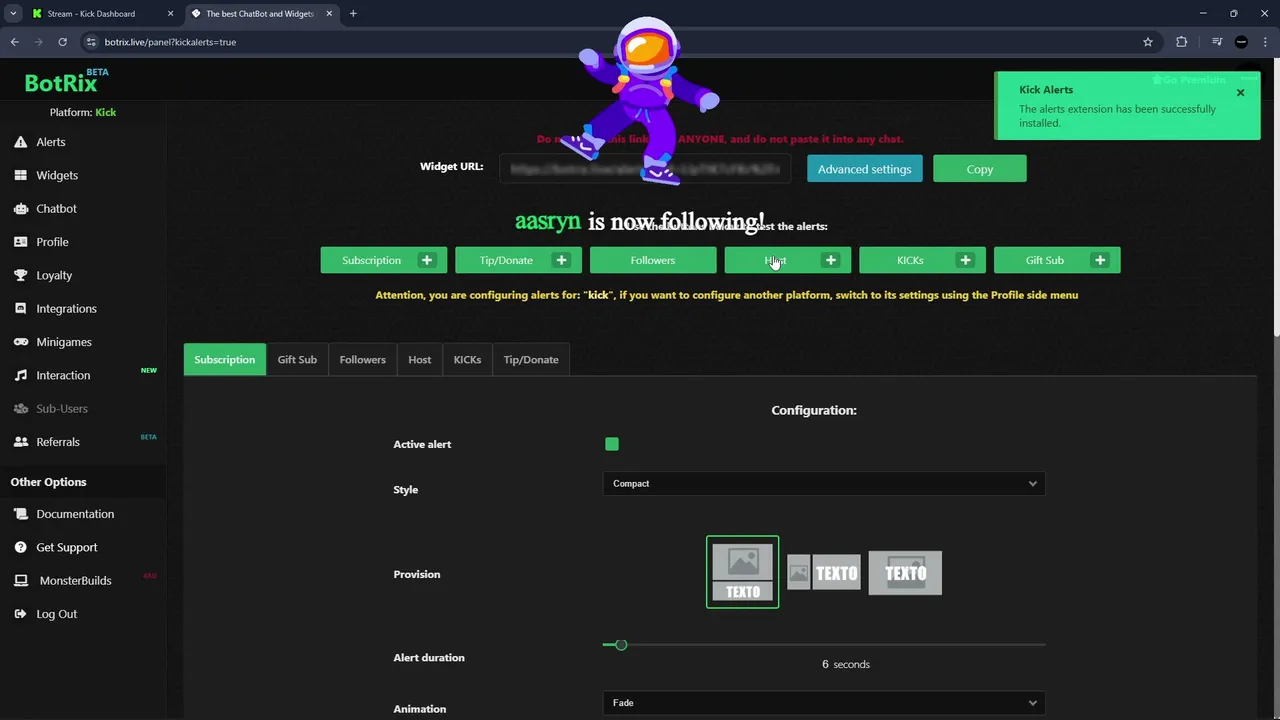Click the Log Out arrow icon
1280x720 pixels.
tap(20, 614)
